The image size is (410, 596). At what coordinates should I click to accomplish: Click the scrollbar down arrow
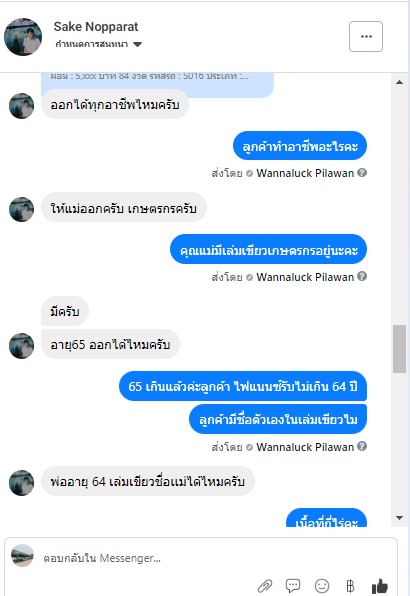pos(399,518)
